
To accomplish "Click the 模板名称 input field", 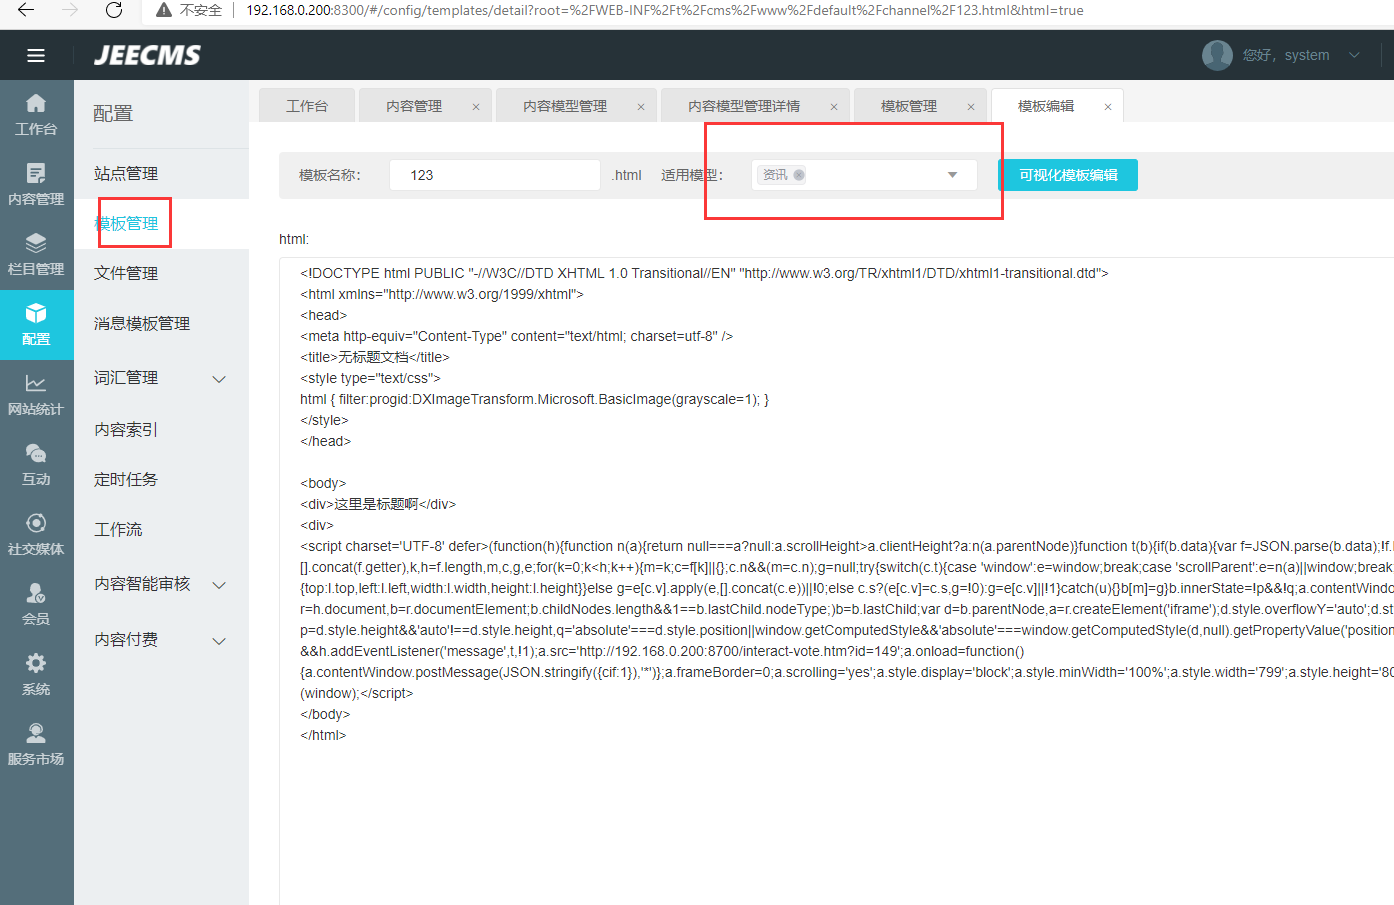I will click(x=495, y=175).
